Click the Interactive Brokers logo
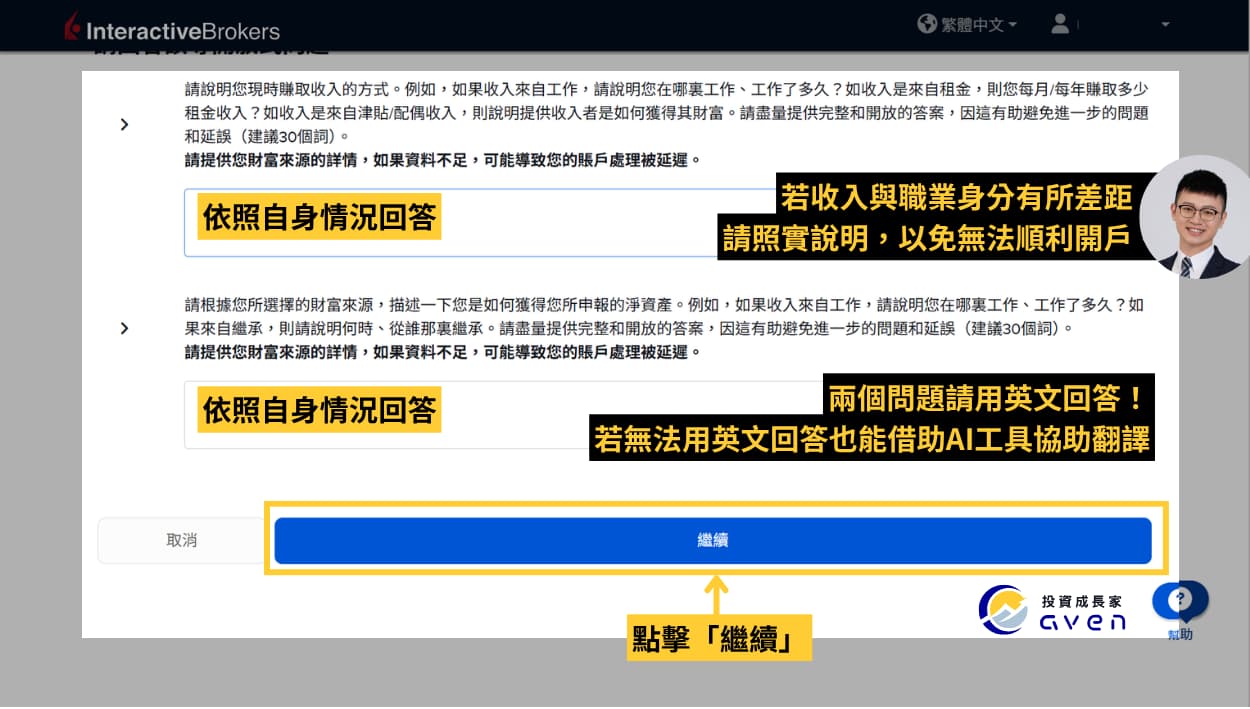The image size is (1250, 709). click(171, 29)
